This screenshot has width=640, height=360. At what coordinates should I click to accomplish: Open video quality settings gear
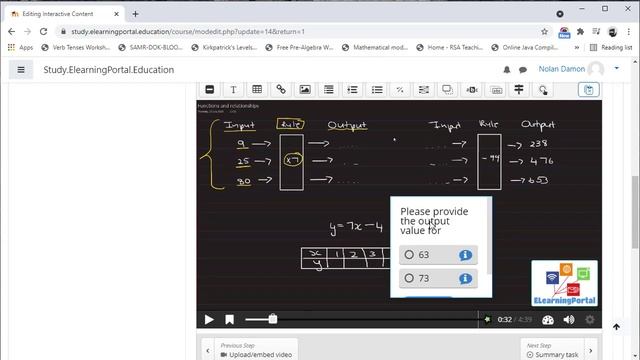point(590,320)
